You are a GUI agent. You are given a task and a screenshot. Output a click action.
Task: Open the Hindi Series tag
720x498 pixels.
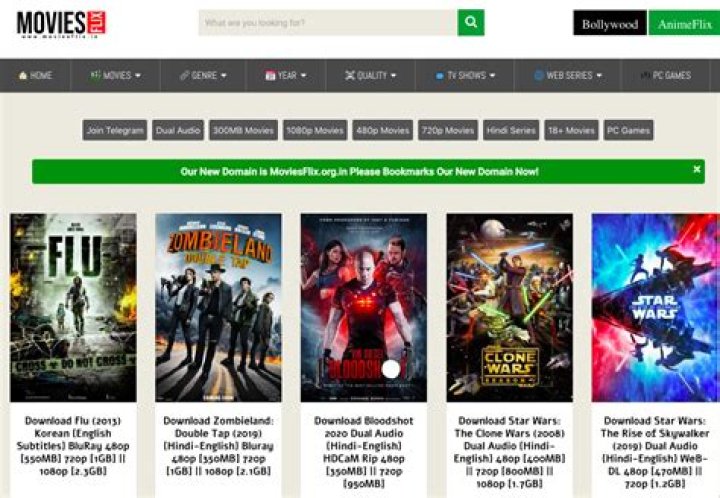pos(511,130)
